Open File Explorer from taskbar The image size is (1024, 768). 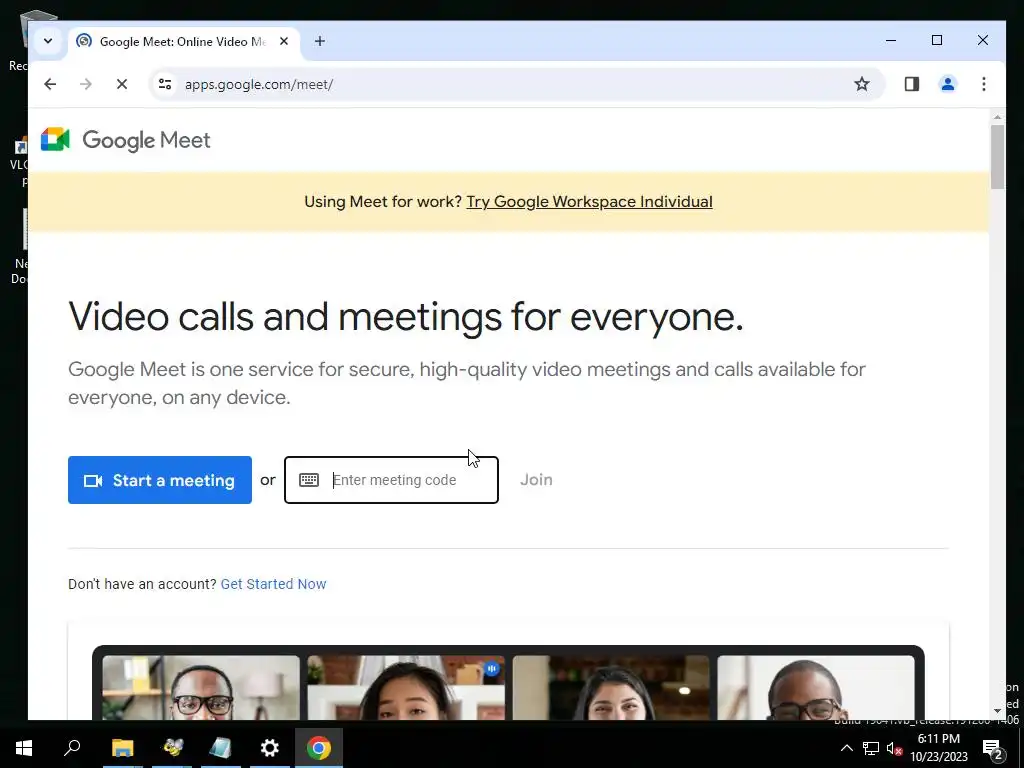pyautogui.click(x=122, y=748)
